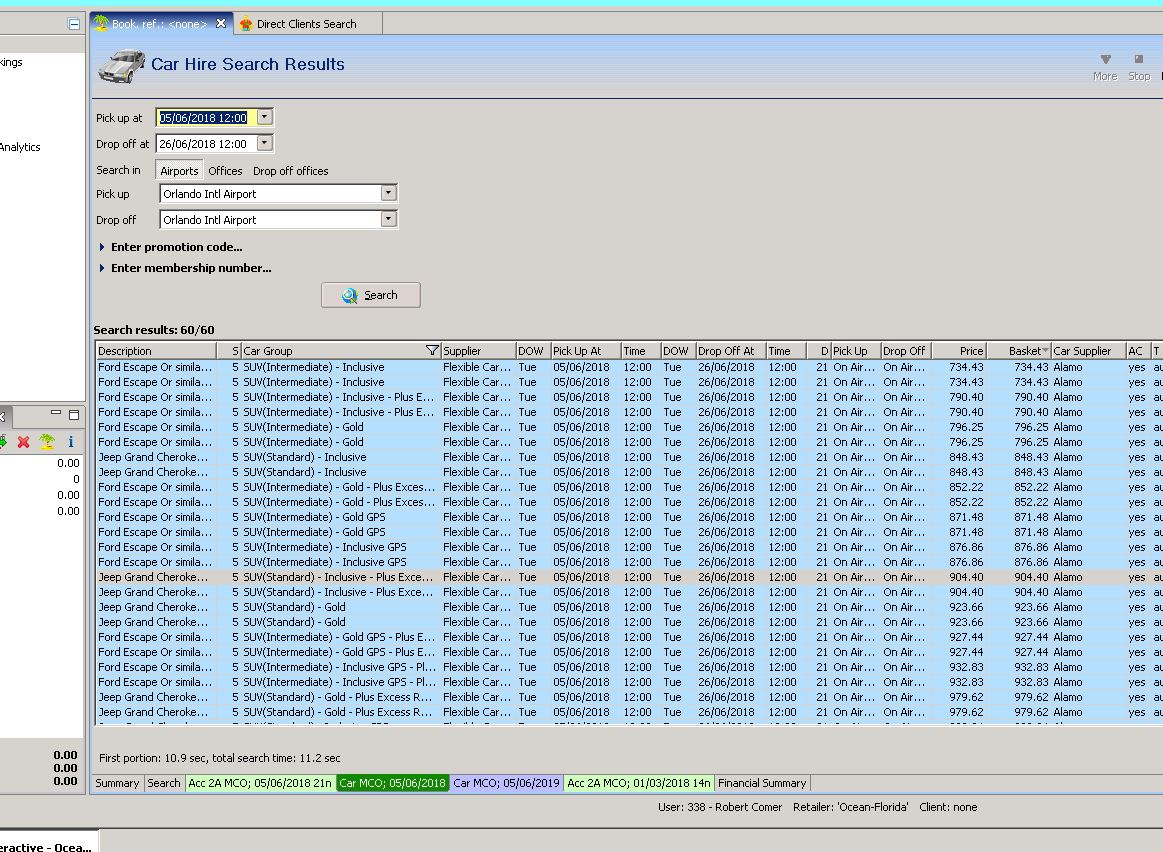Click the blue info icon

[x=71, y=441]
